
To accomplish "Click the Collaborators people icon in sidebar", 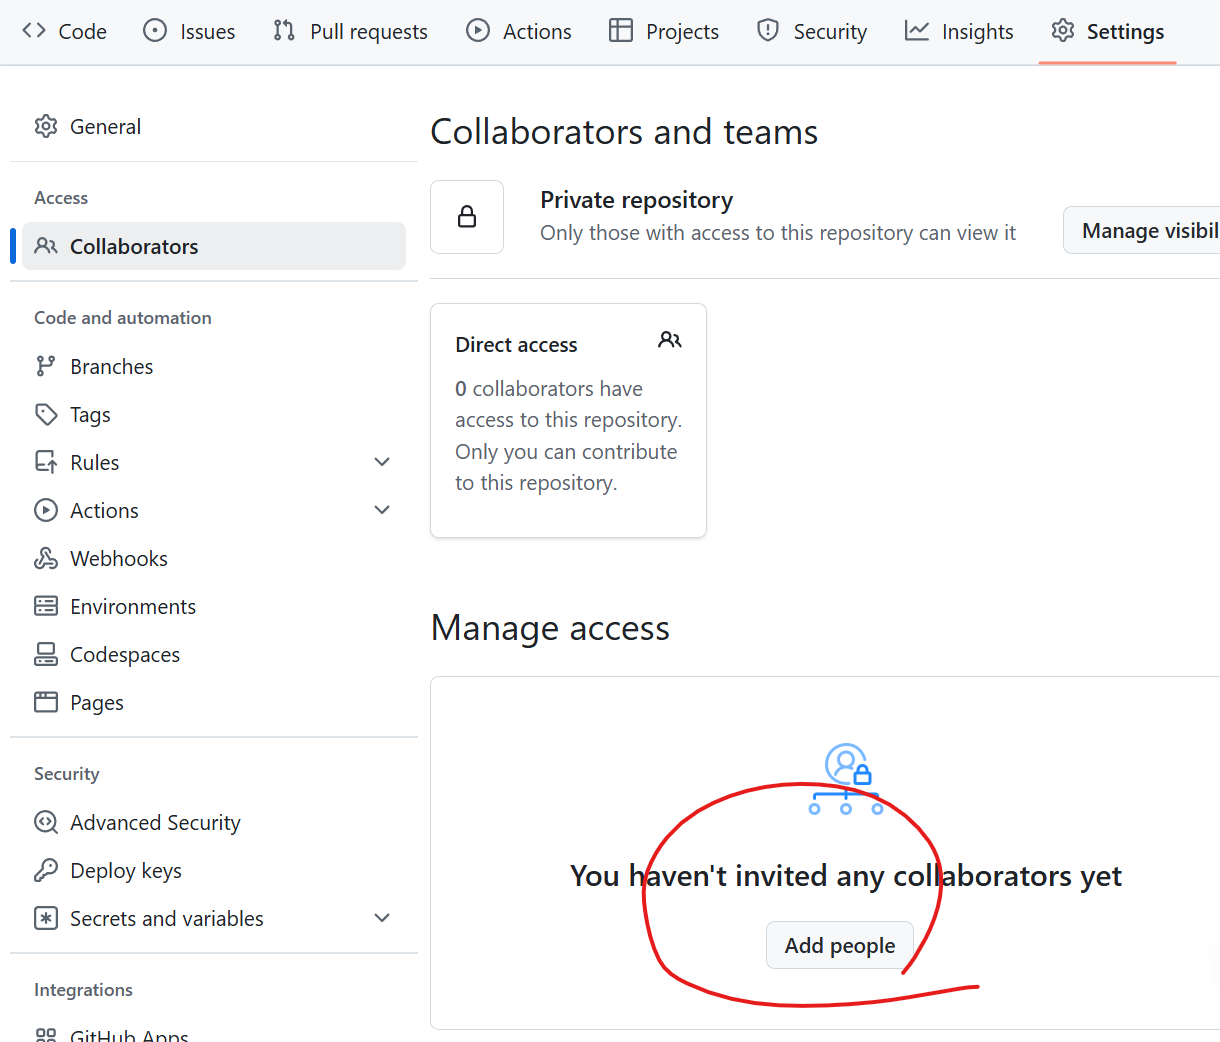I will tap(46, 245).
